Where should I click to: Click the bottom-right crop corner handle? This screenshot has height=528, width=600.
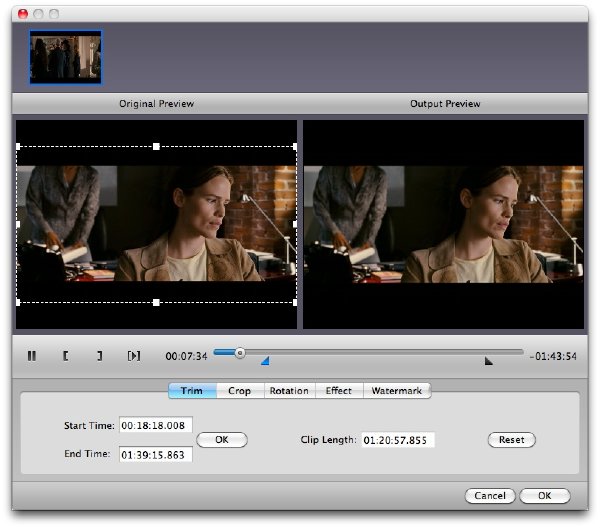pos(295,303)
